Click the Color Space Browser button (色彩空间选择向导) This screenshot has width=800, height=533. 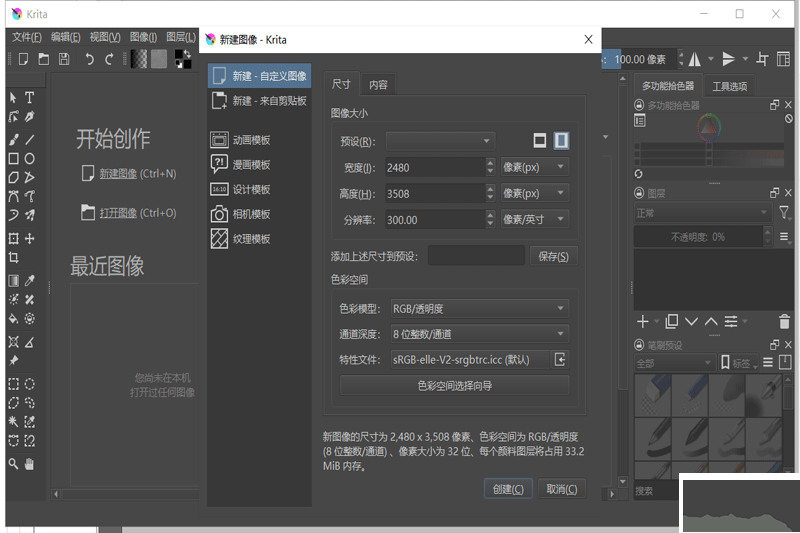pos(454,385)
